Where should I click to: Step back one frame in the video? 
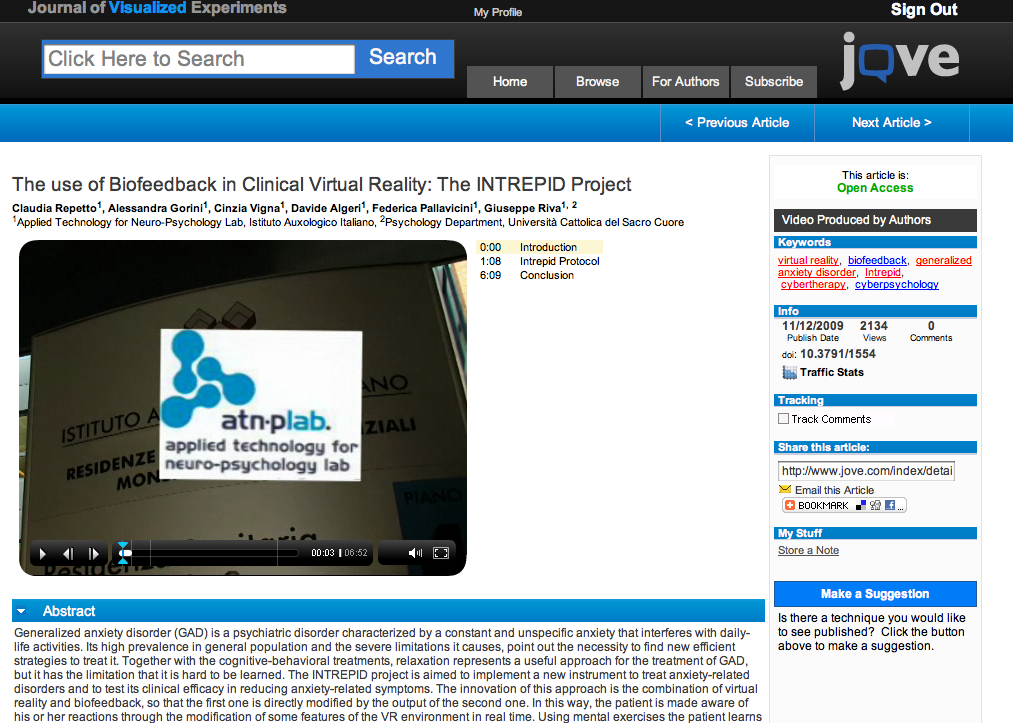pyautogui.click(x=69, y=553)
